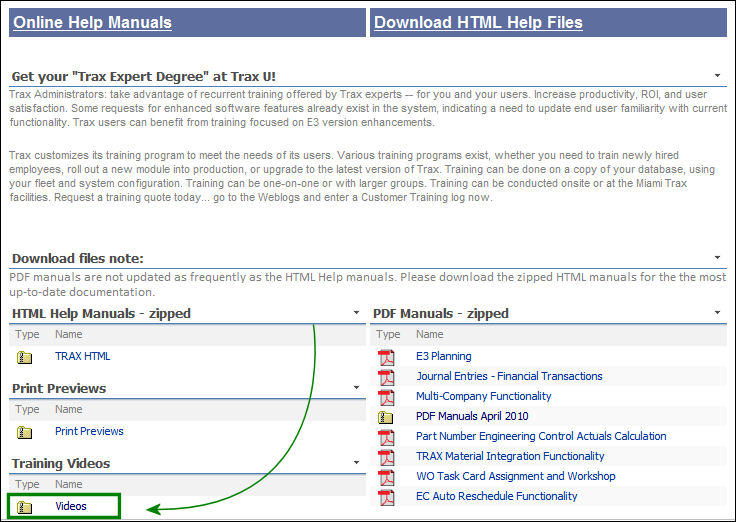
Task: Click the PDF icon beside Journal Entries
Action: [x=387, y=377]
